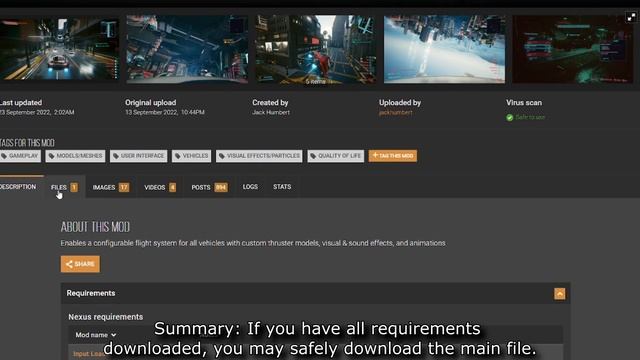Open the thumbnail with red motorcycle rider
The width and height of the screenshot is (640, 360).
(316, 49)
